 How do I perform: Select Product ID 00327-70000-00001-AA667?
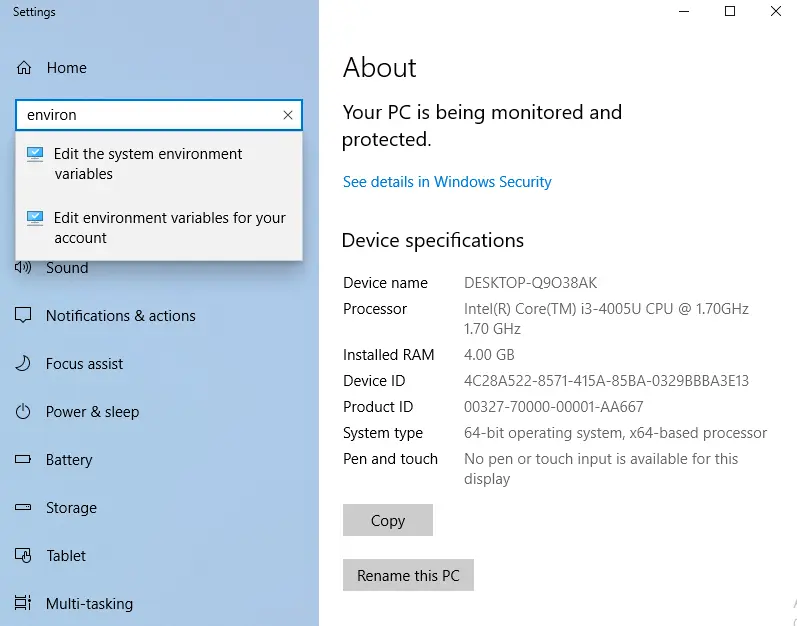(554, 406)
